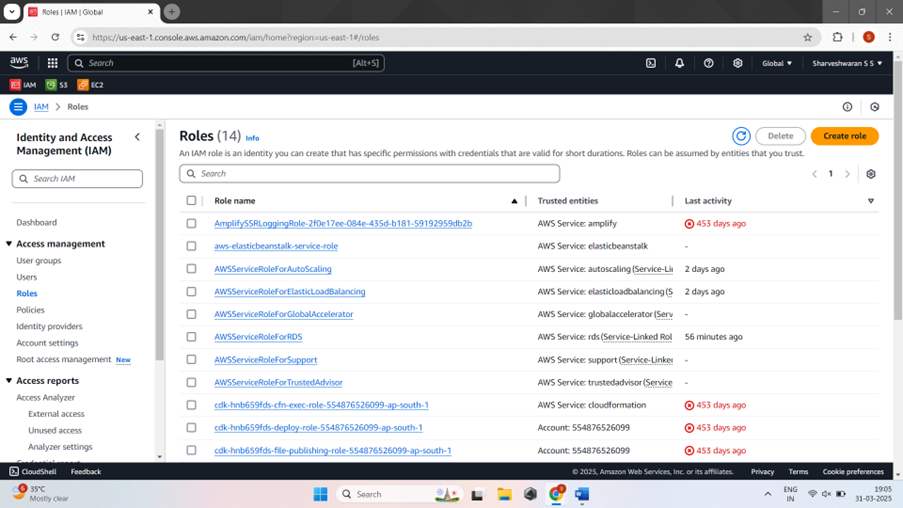This screenshot has width=903, height=508.
Task: Open table preferences gear icon
Action: click(871, 174)
